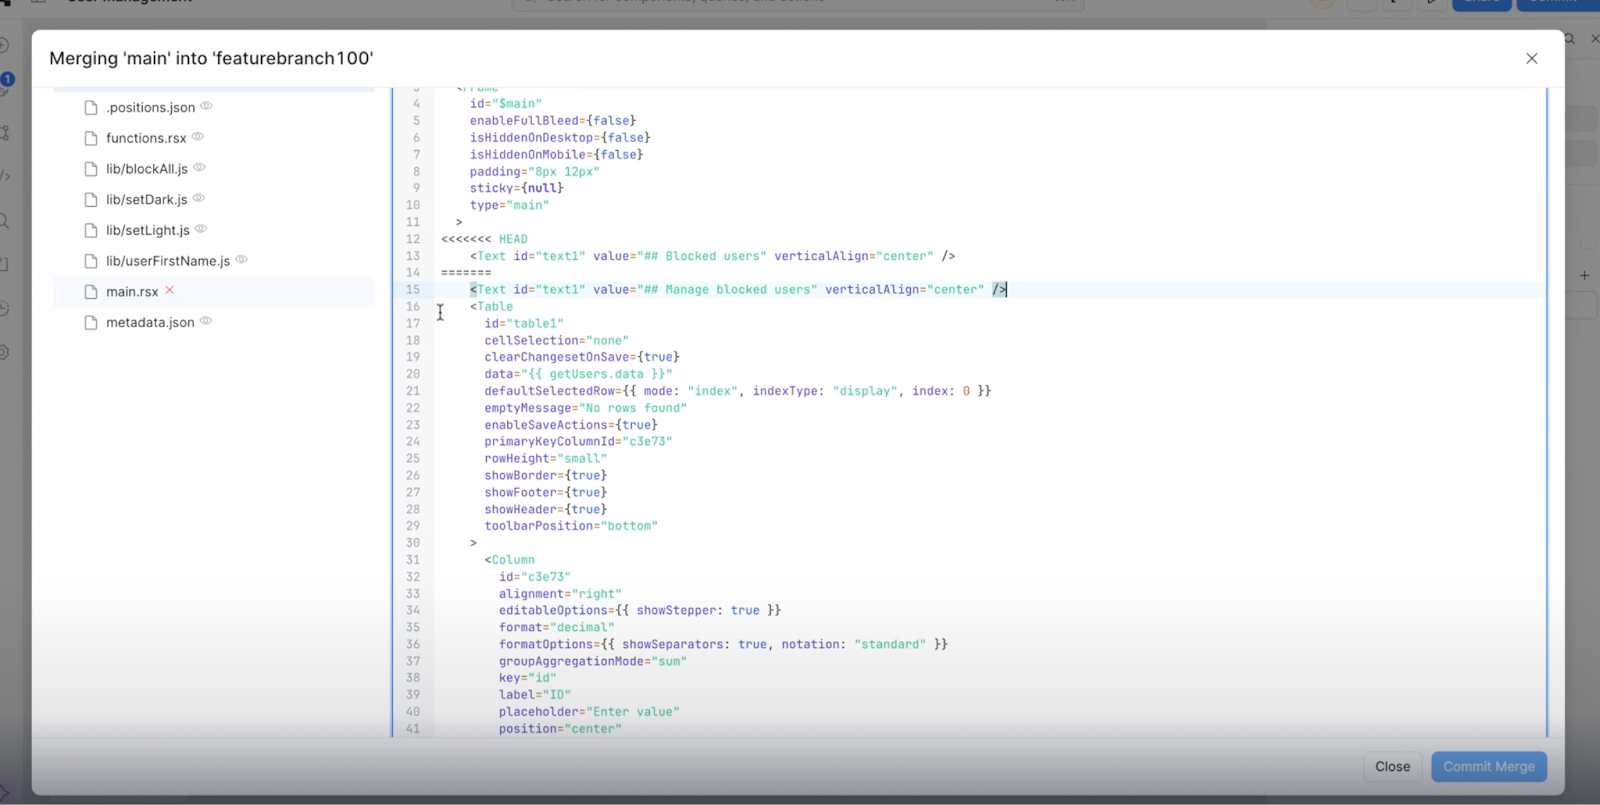Click line number 31 in the gutter
Screen dimensions: 1600x805
point(413,560)
